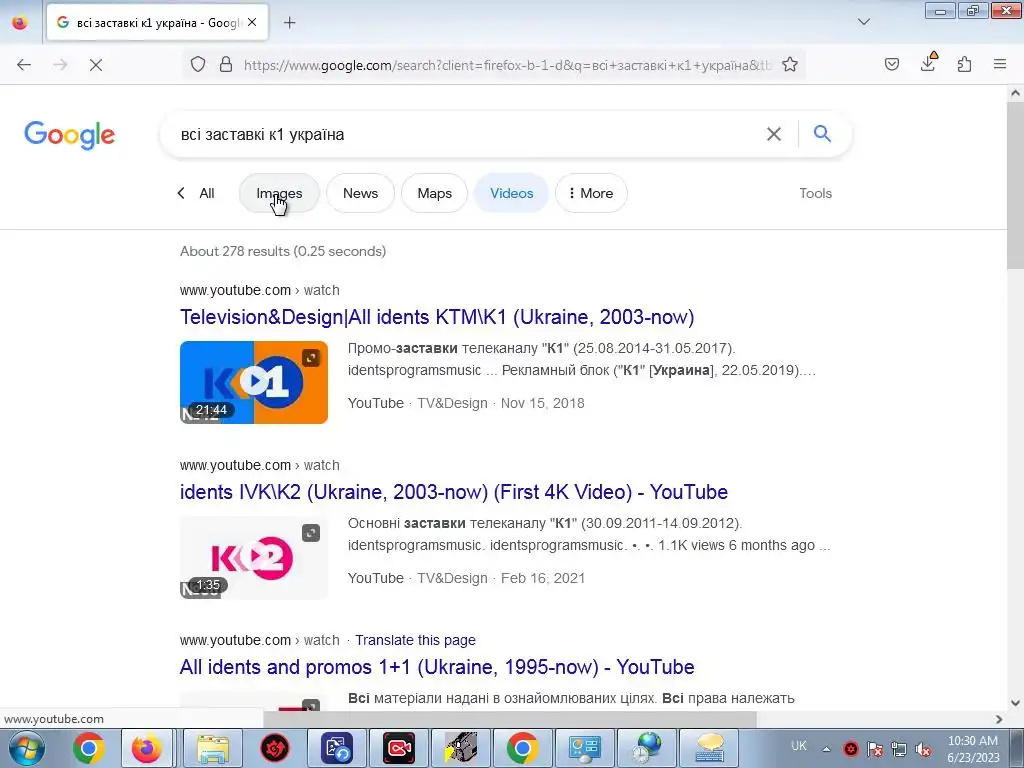Open the Firefox hamburger application menu
The height and width of the screenshot is (768, 1024).
1000,65
